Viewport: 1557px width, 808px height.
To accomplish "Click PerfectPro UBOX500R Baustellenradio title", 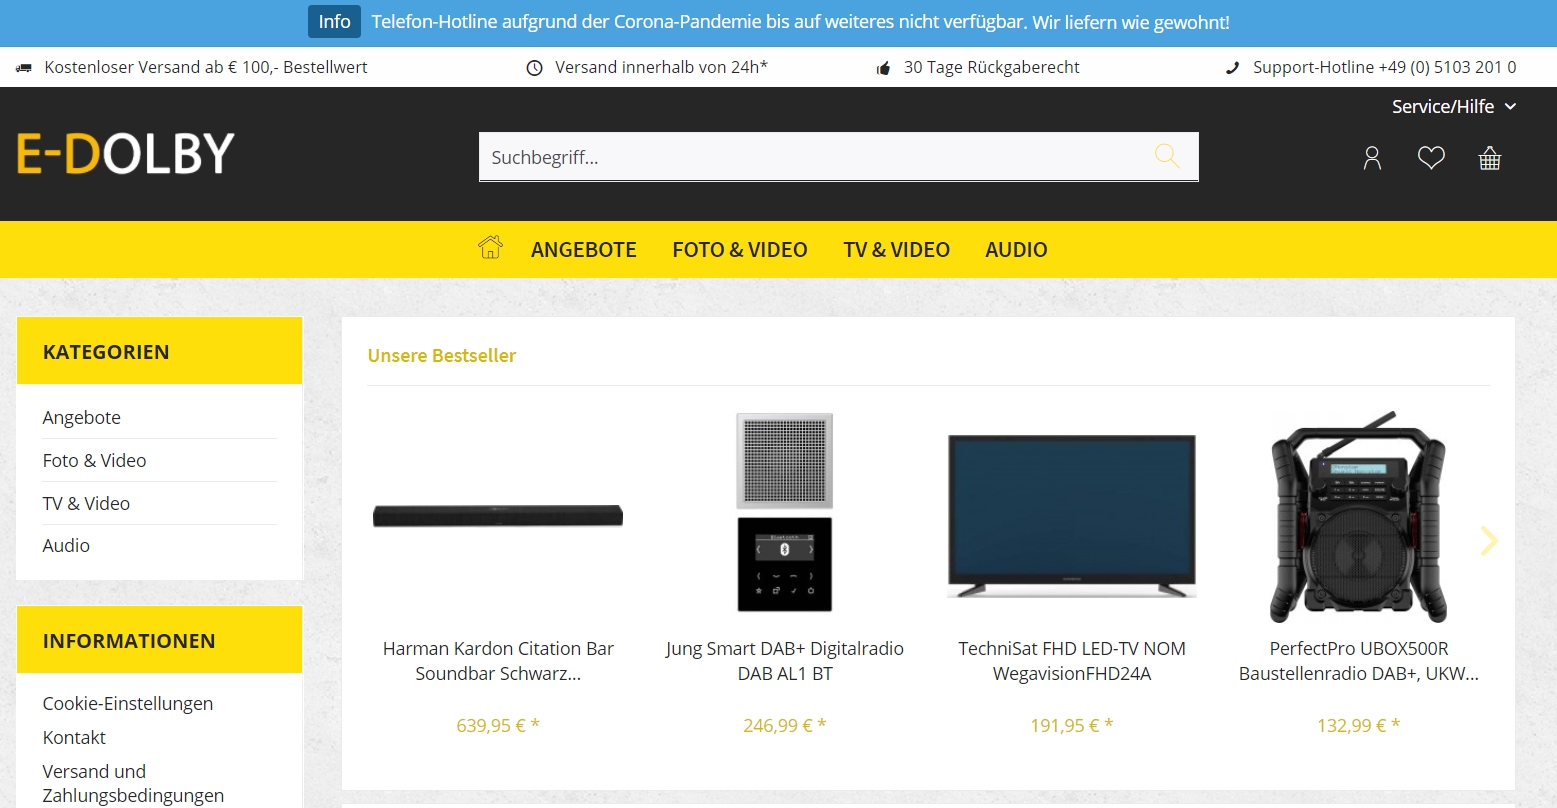I will click(1359, 661).
